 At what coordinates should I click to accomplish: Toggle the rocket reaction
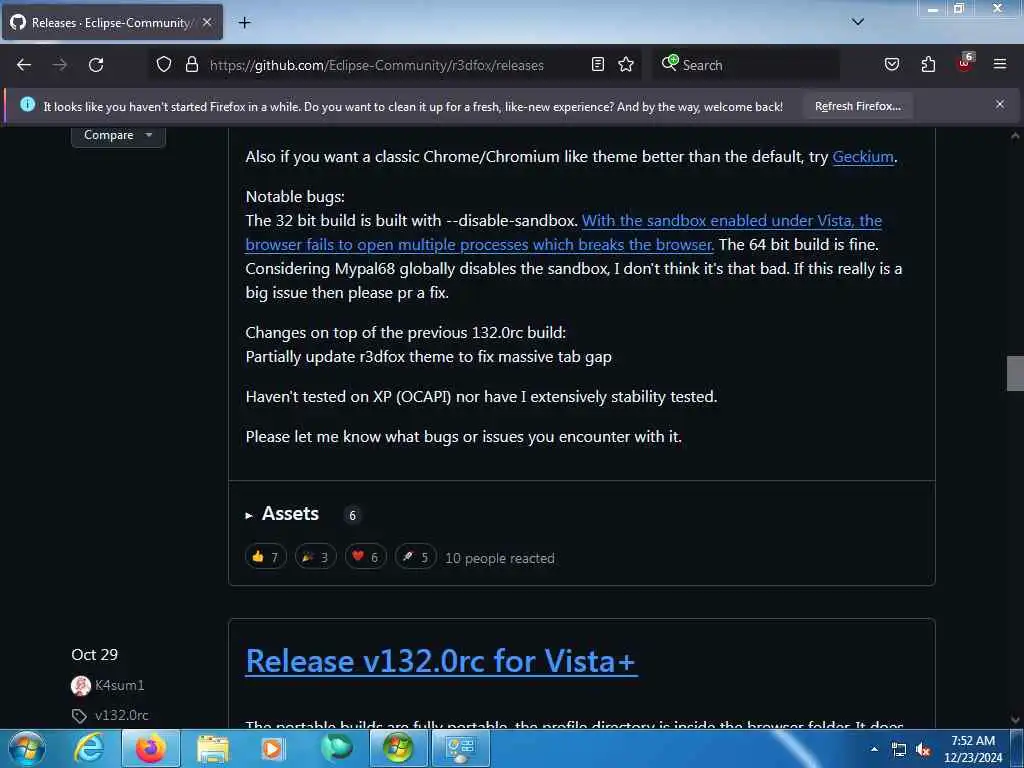click(x=415, y=557)
